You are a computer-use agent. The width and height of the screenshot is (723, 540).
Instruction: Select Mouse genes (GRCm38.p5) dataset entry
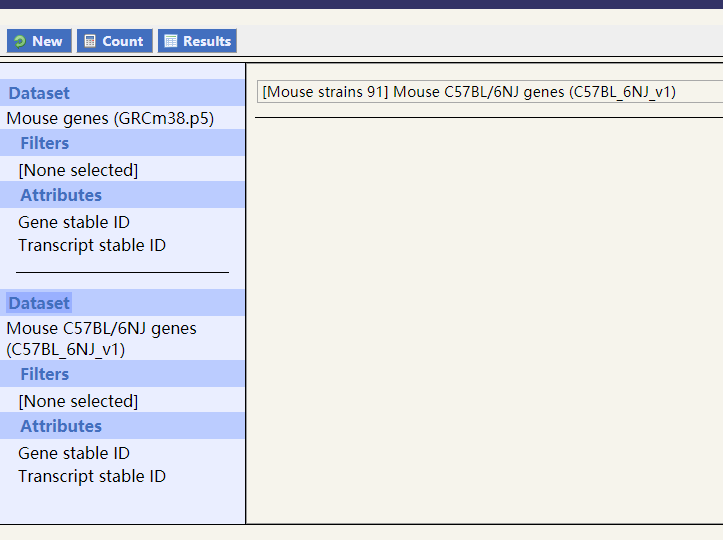[110, 118]
